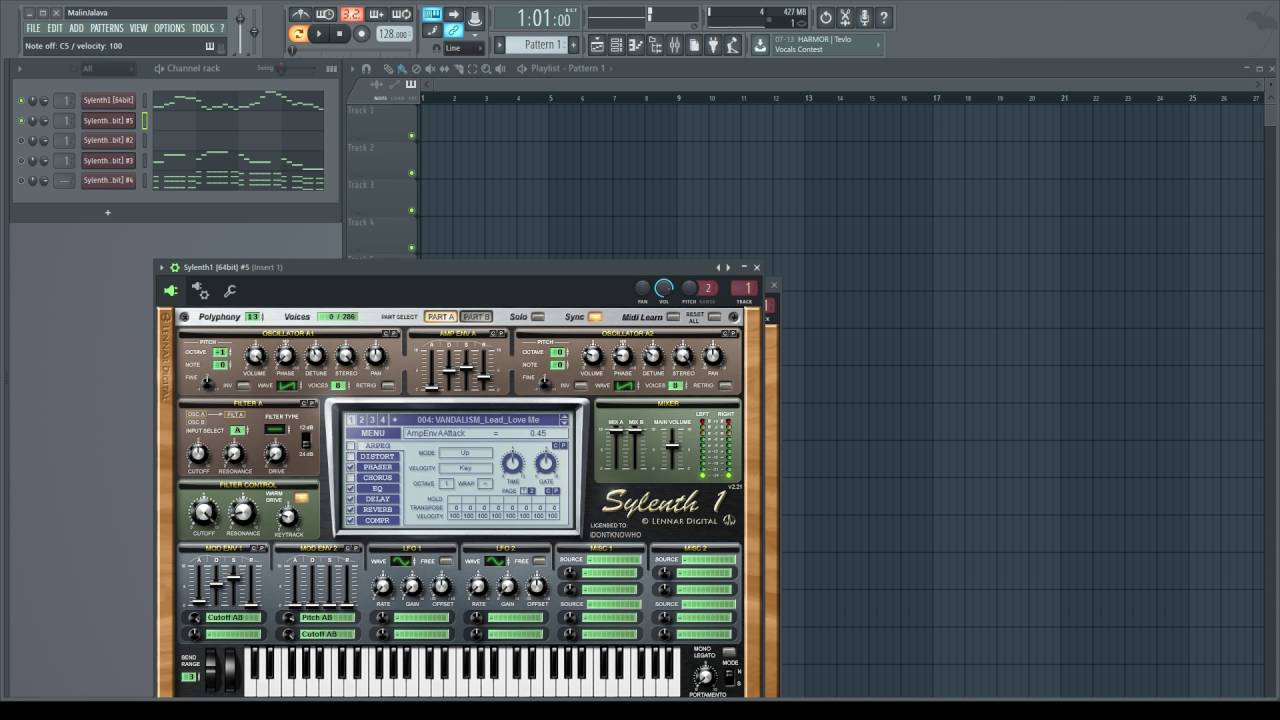Select the Playlist paint brush tool
The width and height of the screenshot is (1280, 720).
point(402,69)
